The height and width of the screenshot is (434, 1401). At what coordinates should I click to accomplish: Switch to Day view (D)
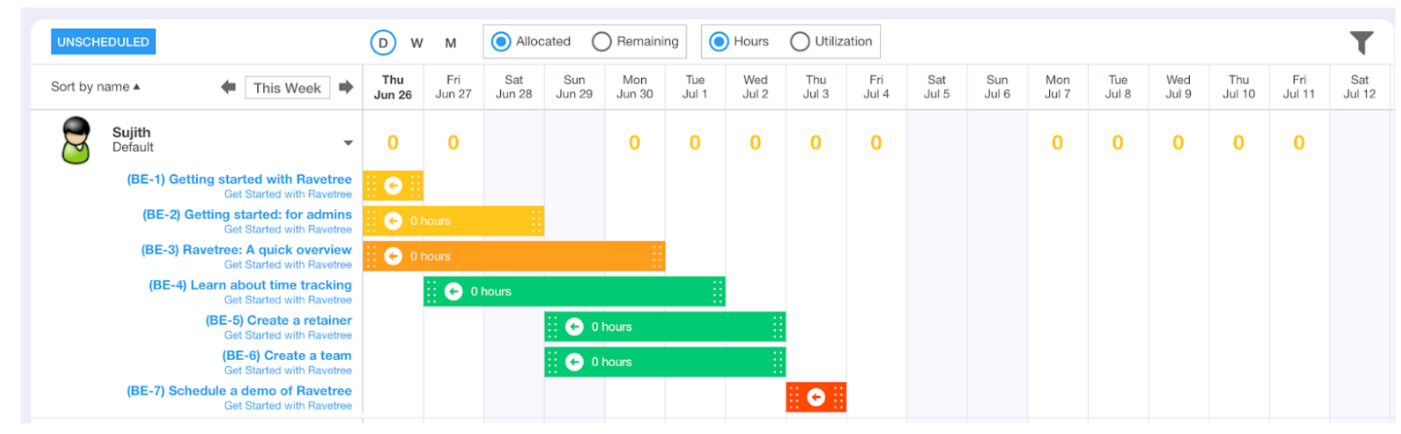click(x=383, y=43)
